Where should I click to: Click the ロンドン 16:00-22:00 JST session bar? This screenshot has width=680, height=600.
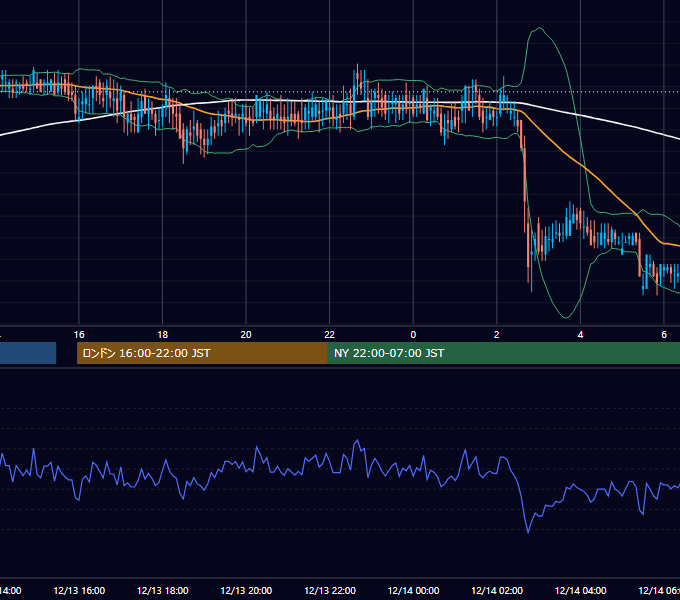[x=202, y=353]
